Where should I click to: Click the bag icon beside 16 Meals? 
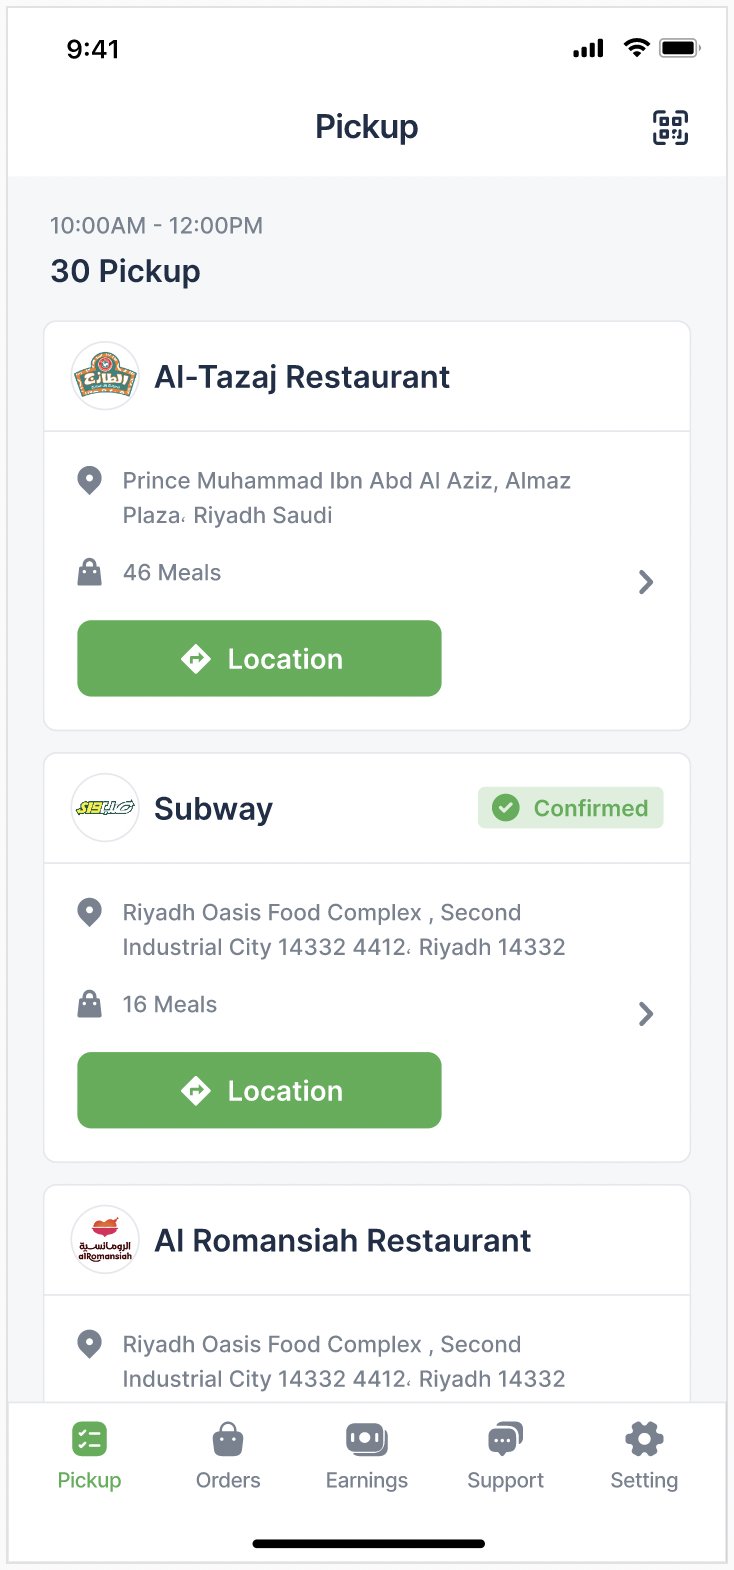pyautogui.click(x=90, y=1004)
